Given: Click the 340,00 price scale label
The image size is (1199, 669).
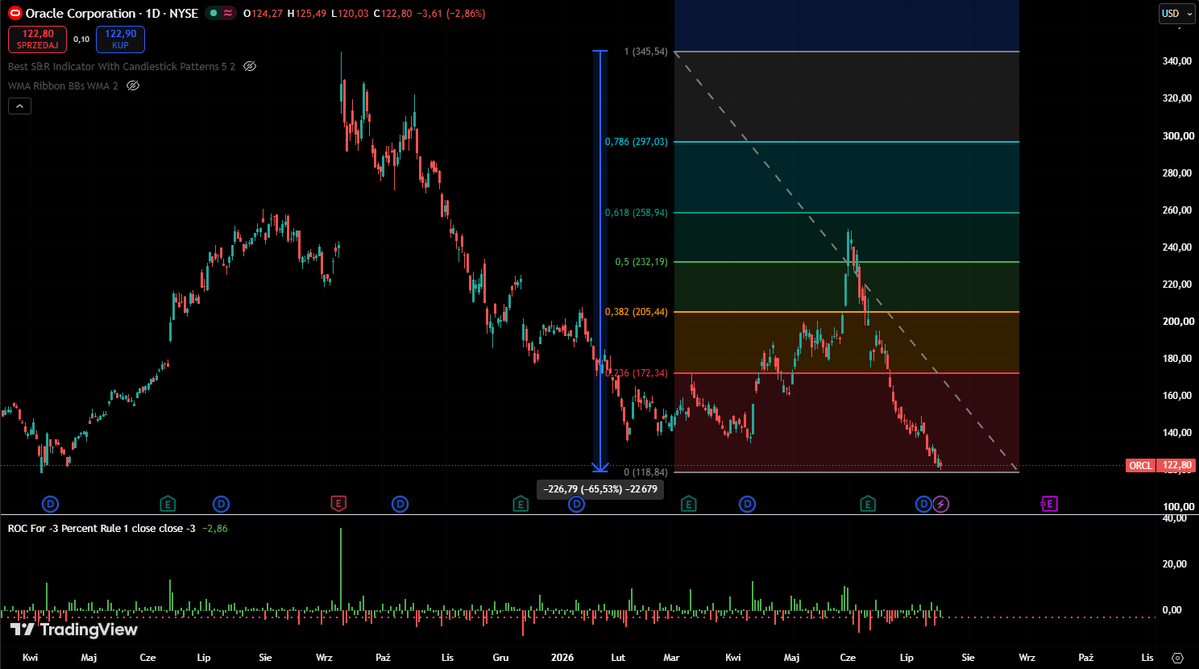Looking at the screenshot, I should click(1178, 61).
